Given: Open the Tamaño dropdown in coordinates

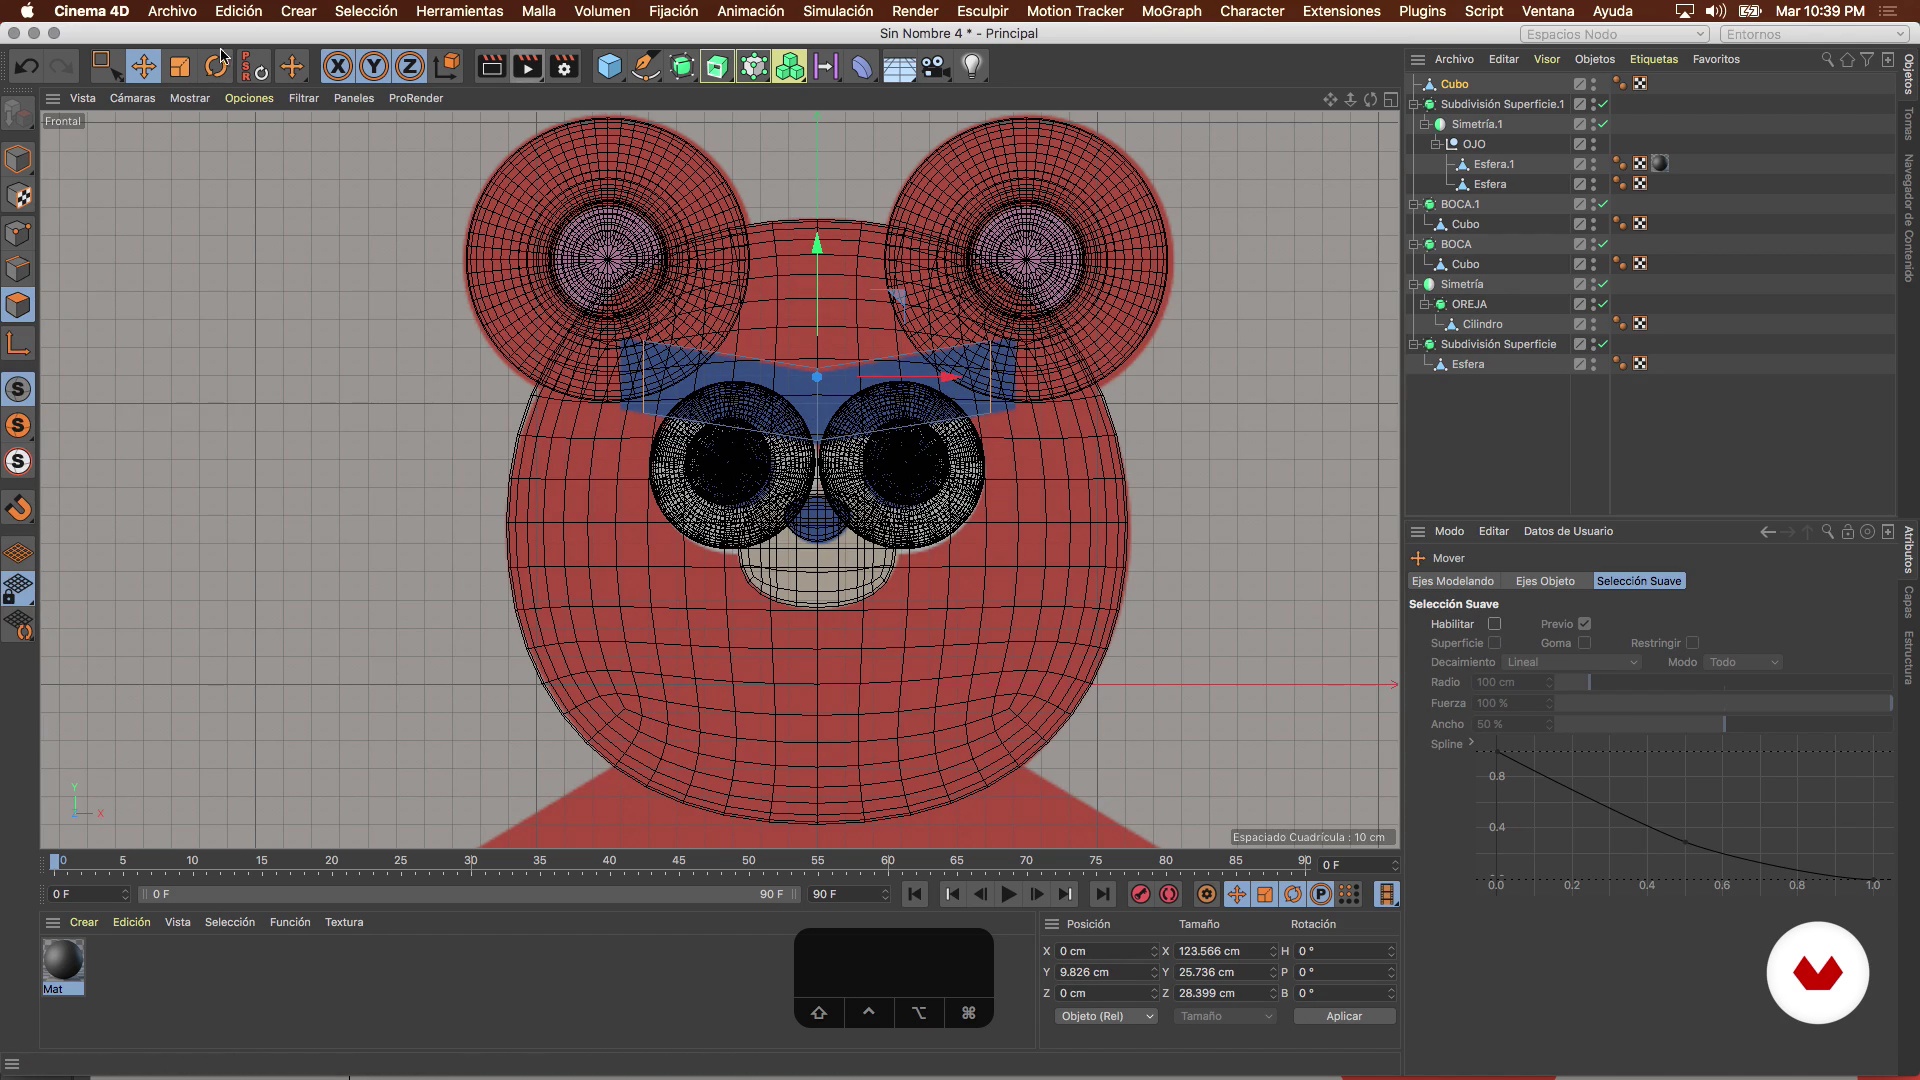Looking at the screenshot, I should [1226, 1016].
